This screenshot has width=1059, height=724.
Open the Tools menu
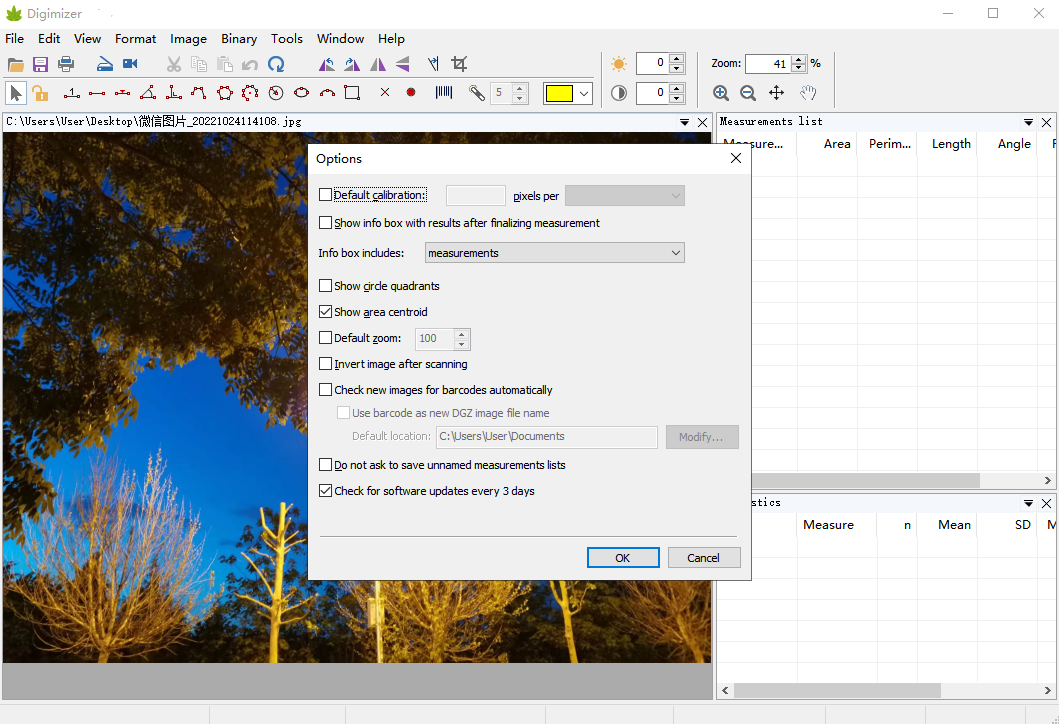tap(286, 38)
